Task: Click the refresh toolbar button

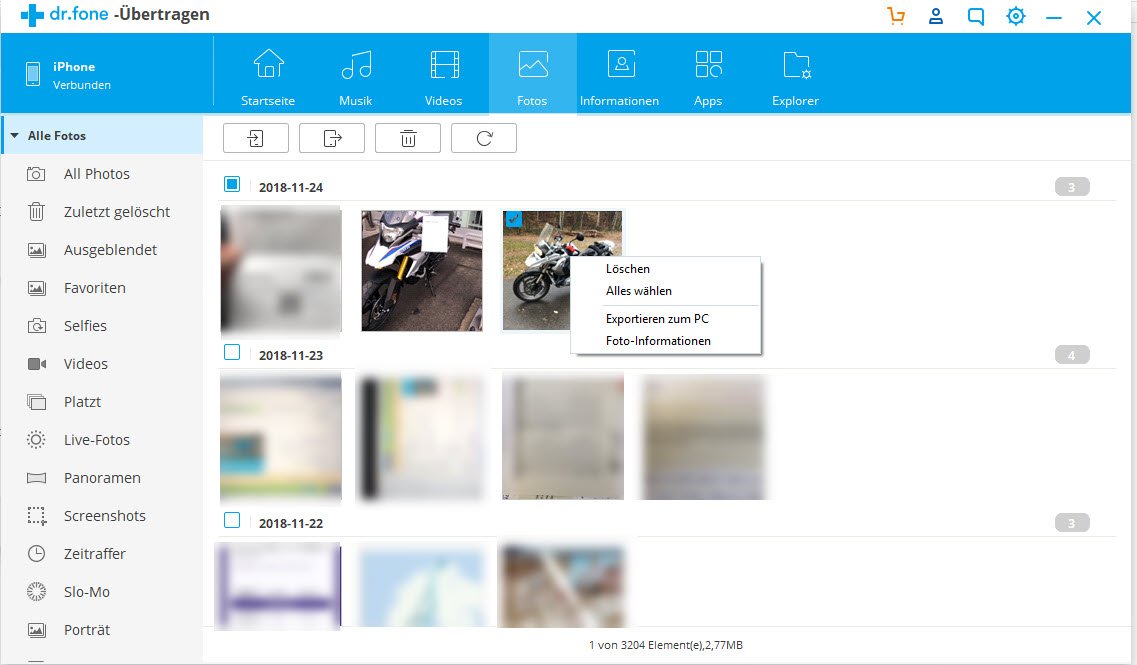Action: (x=484, y=138)
